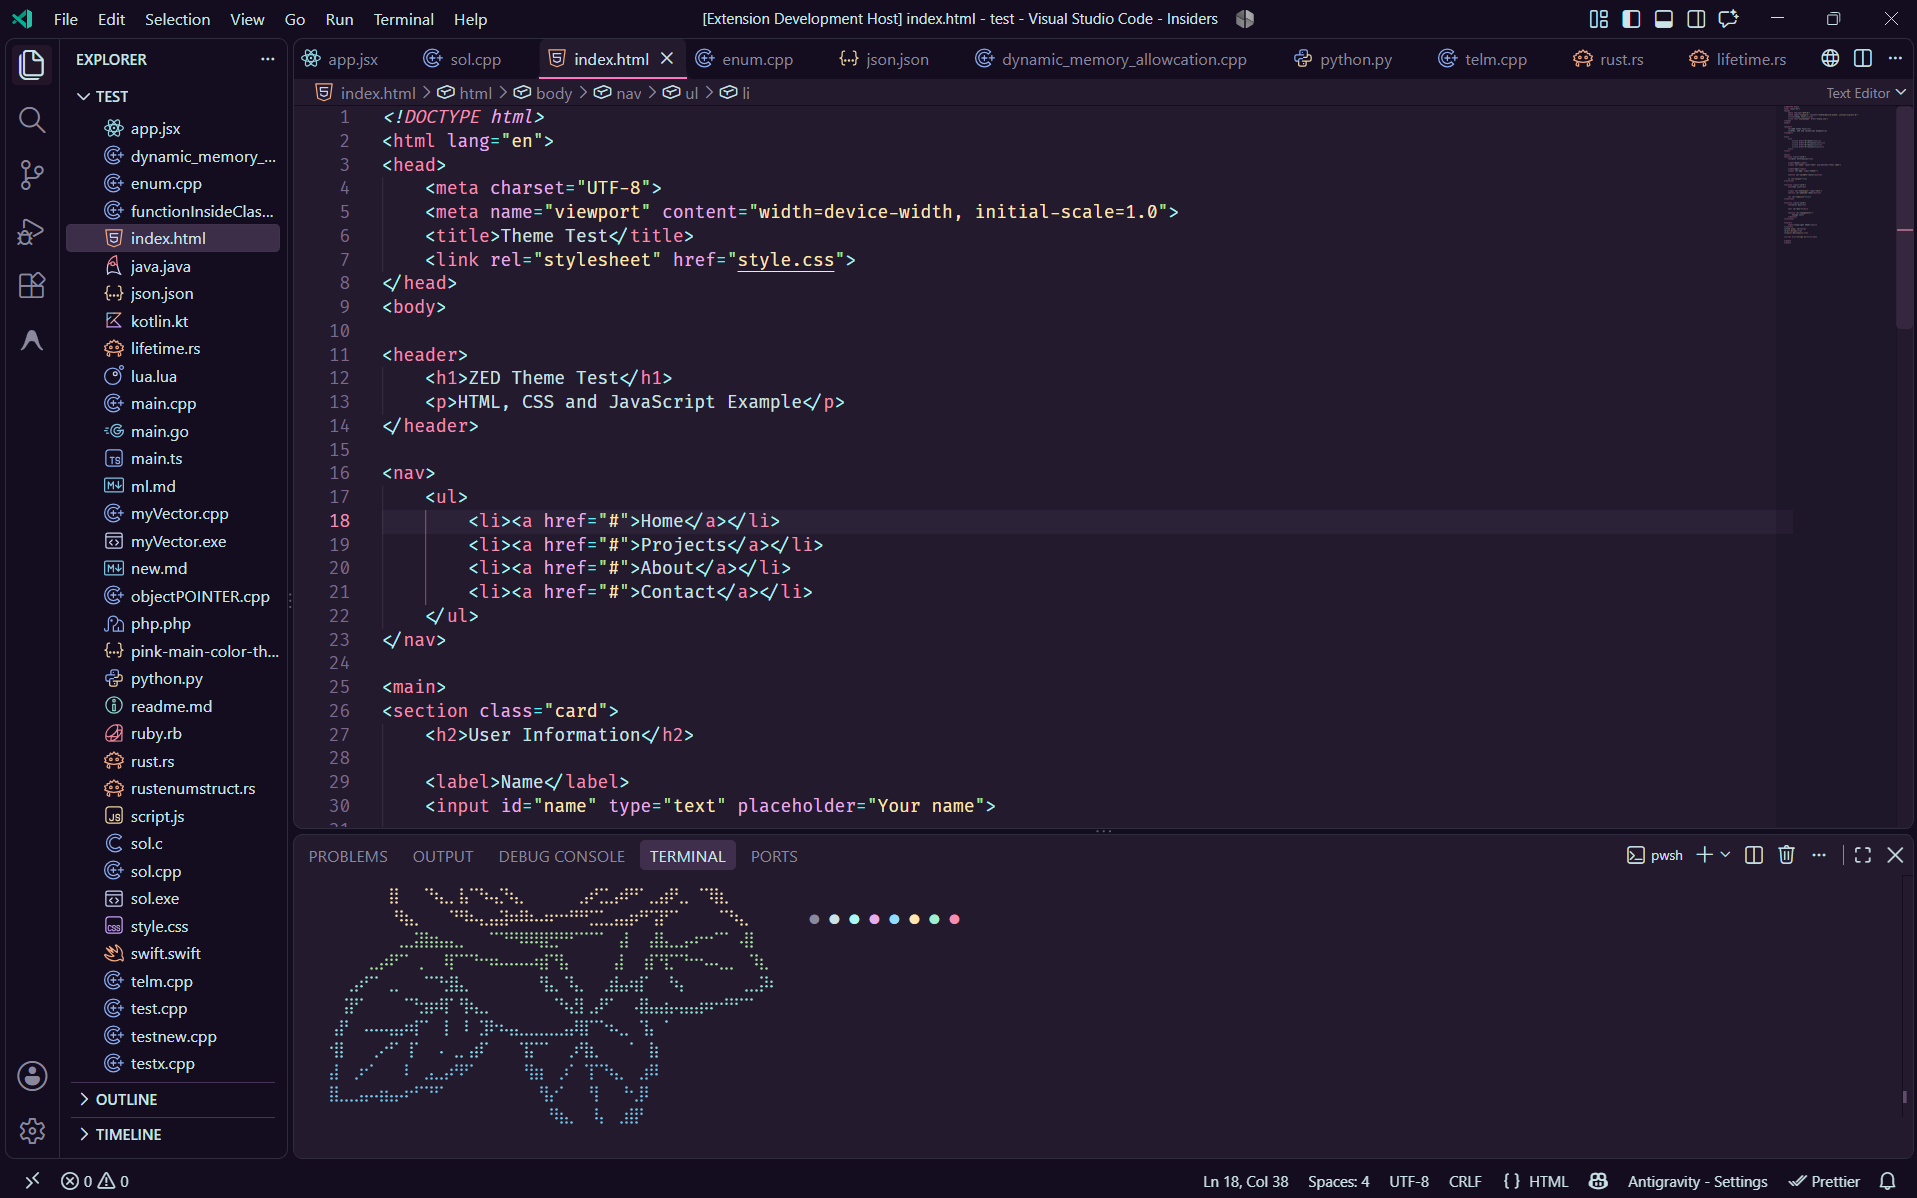Open the Extensions view
Viewport: 1917px width, 1198px height.
(x=32, y=286)
